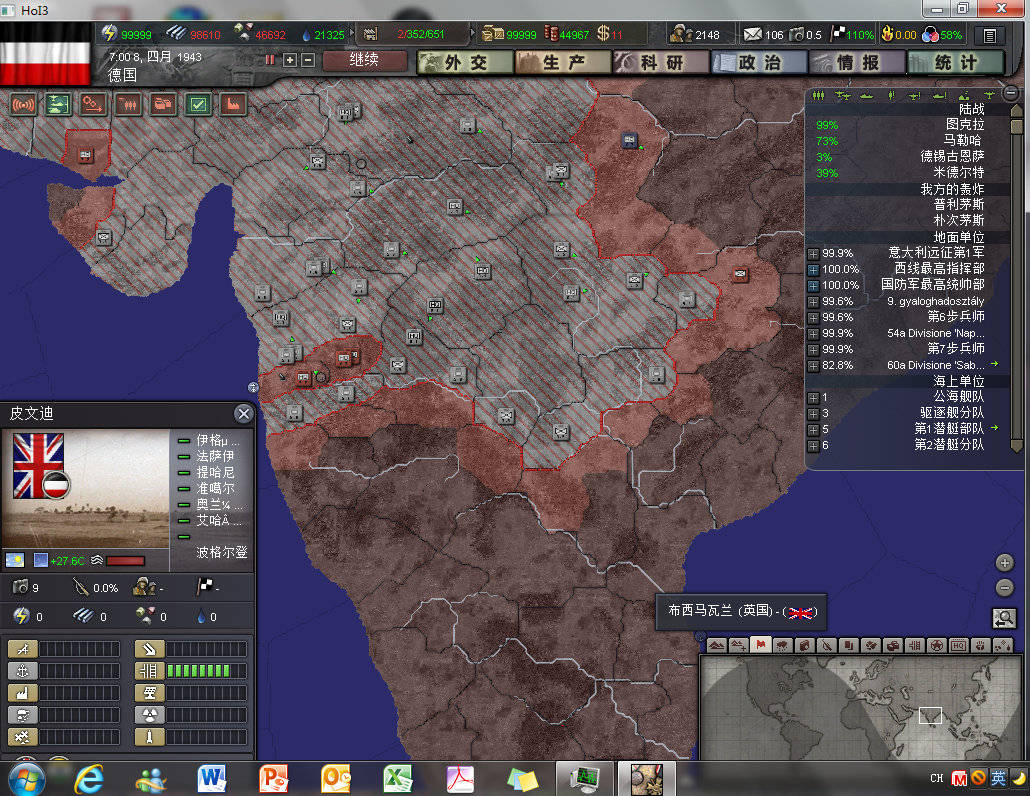1030x796 pixels.
Task: Click the 继续 continue button
Action: coord(365,60)
